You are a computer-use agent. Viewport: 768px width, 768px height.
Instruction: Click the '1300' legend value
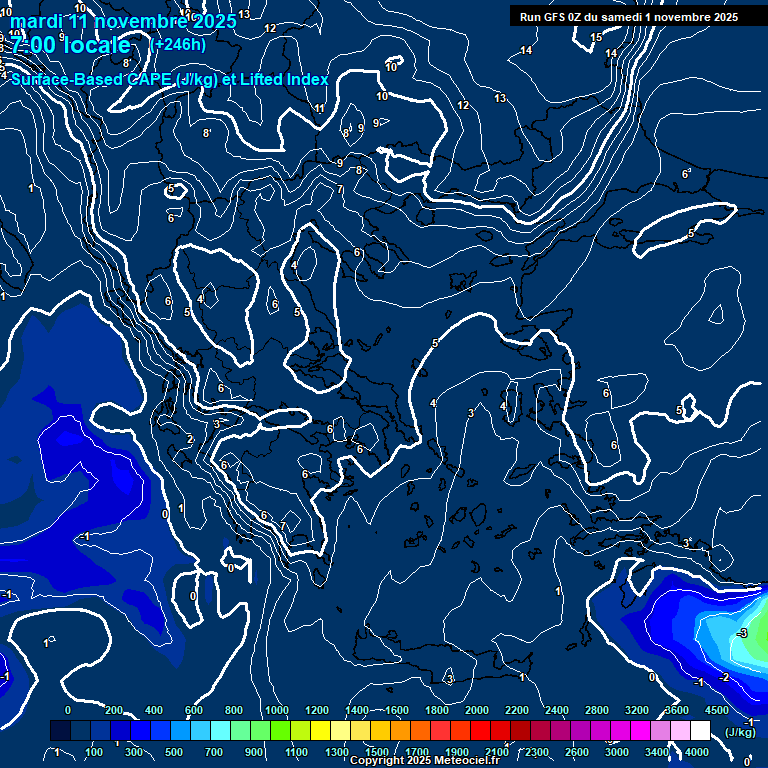pos(337,752)
